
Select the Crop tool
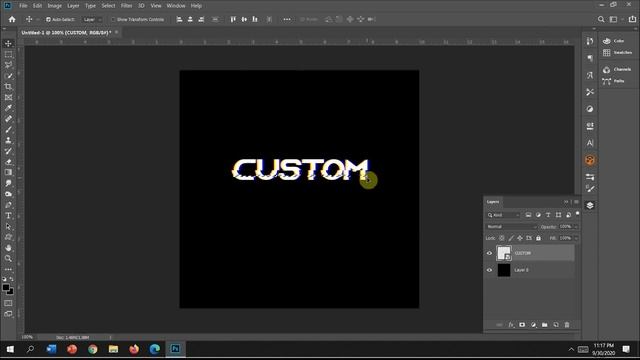click(8, 87)
